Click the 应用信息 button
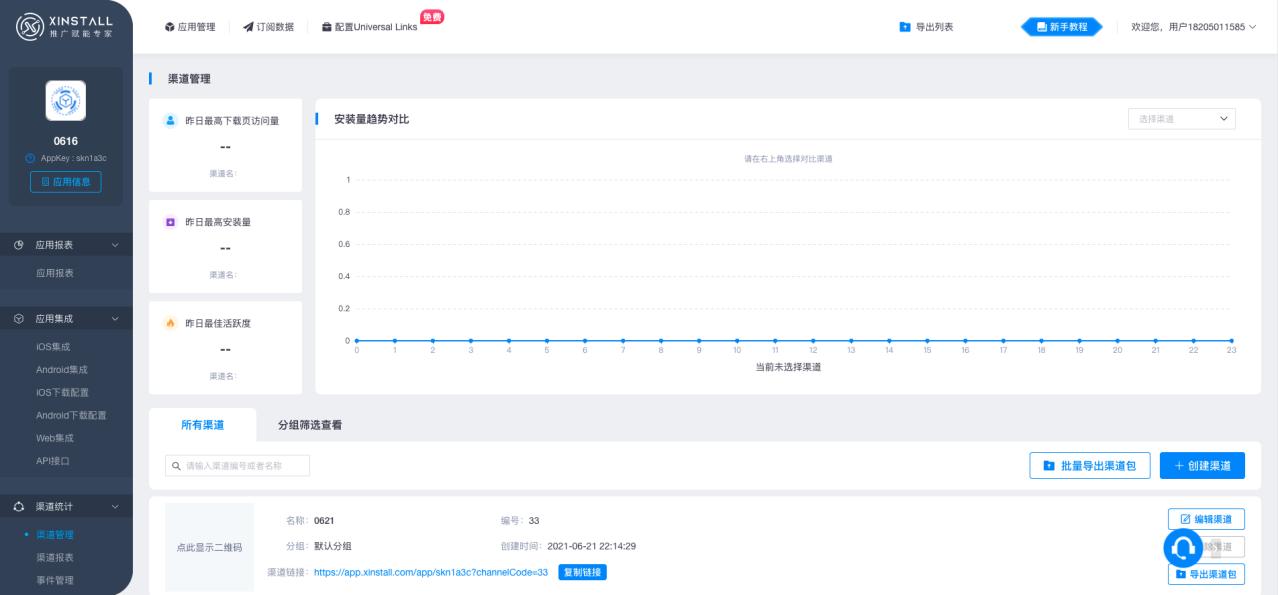This screenshot has width=1278, height=595. 65,182
